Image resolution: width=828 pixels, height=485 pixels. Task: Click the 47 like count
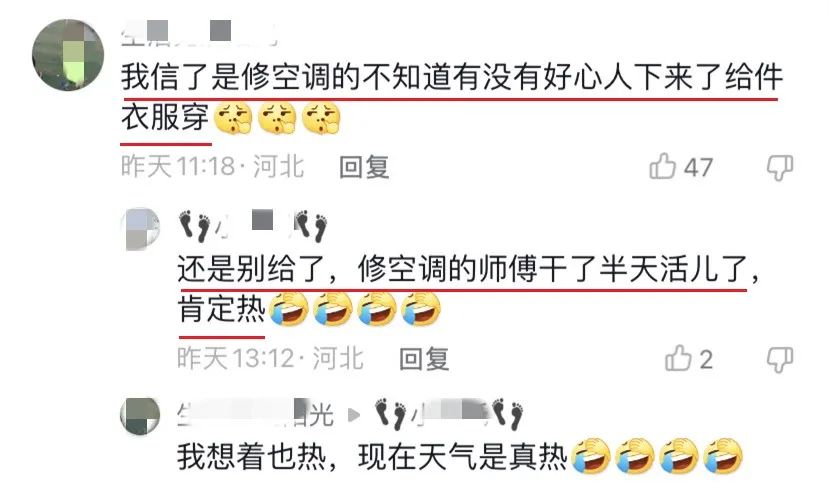(x=699, y=168)
